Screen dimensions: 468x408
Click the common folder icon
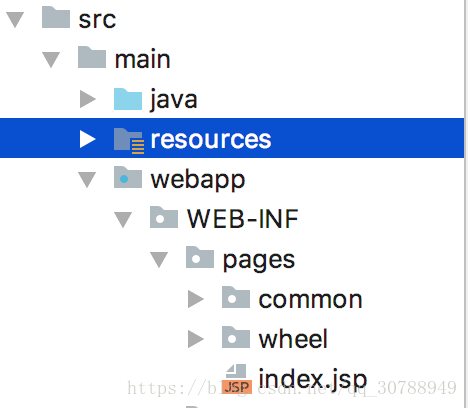(x=236, y=297)
